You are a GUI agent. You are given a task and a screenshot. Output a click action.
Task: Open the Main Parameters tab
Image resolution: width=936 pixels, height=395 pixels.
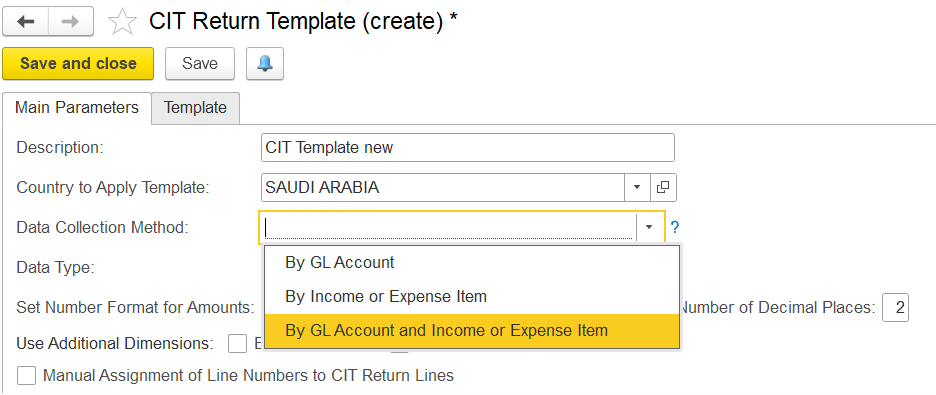(x=77, y=108)
